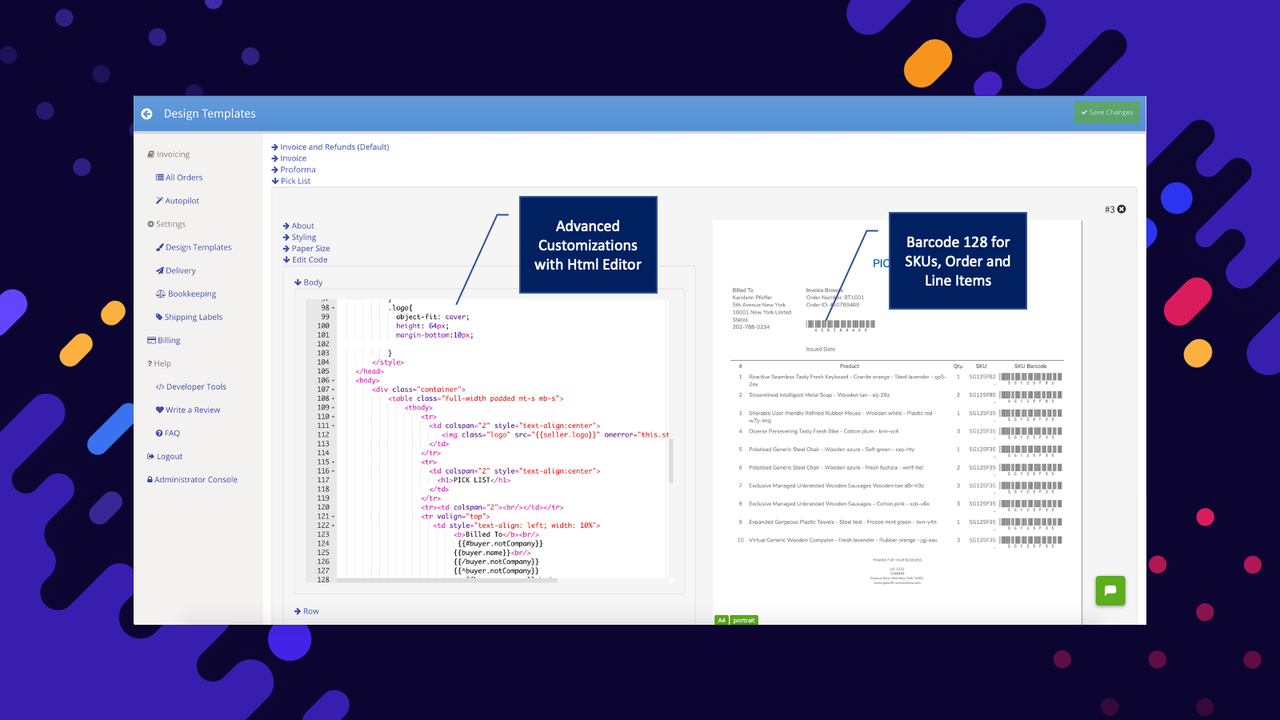This screenshot has height=720, width=1280.
Task: Click the pick list preview page
Action: click(x=897, y=420)
